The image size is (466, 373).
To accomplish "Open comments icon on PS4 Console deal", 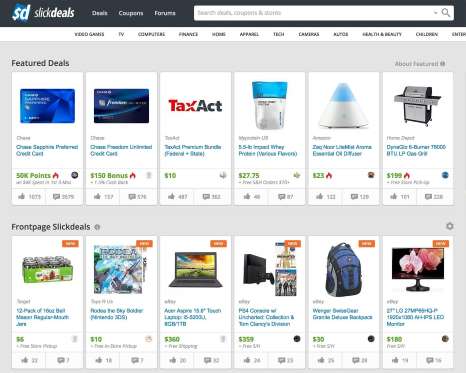I will coord(281,360).
